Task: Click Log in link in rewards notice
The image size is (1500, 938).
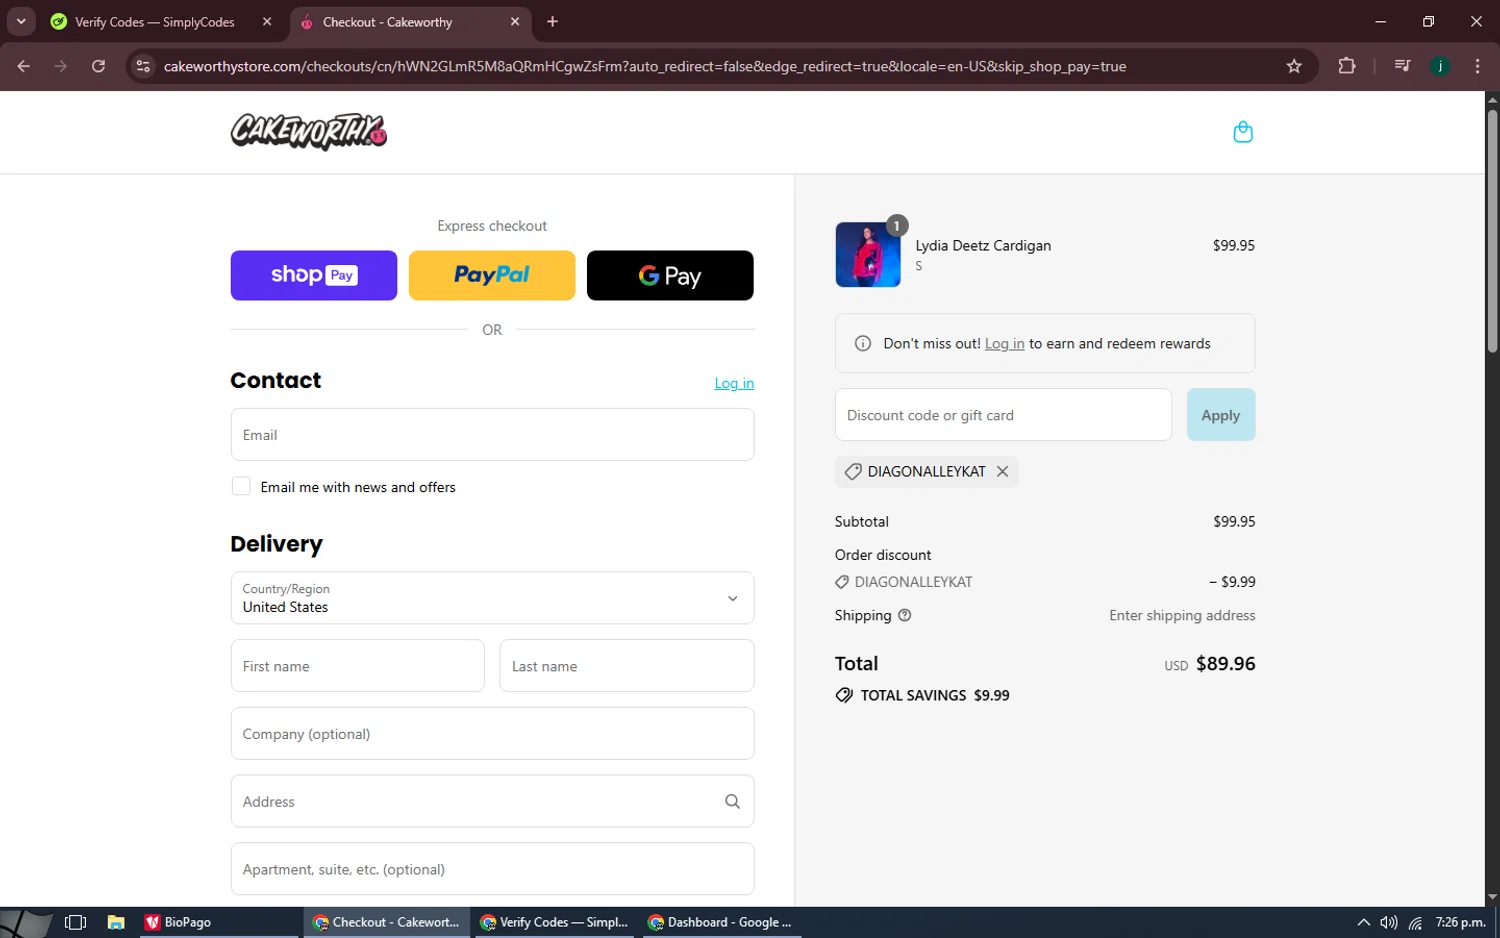Action: point(1004,343)
